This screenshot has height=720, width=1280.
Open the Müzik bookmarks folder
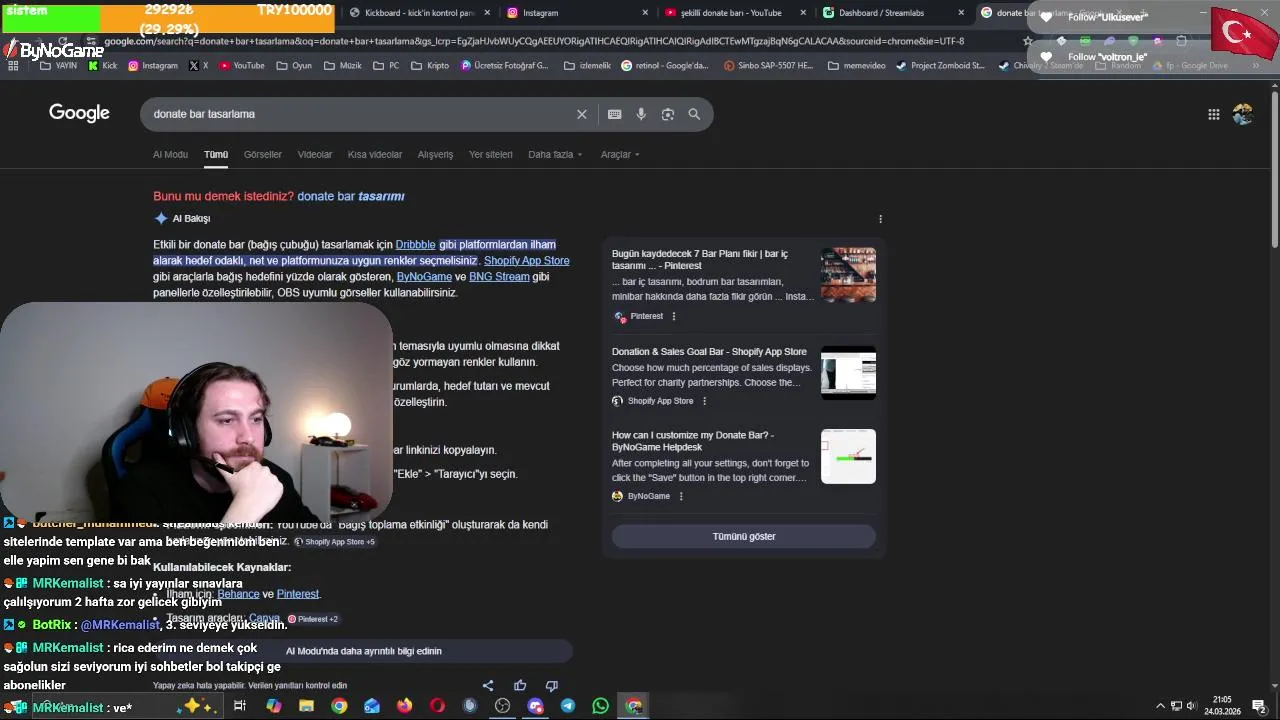(x=341, y=65)
